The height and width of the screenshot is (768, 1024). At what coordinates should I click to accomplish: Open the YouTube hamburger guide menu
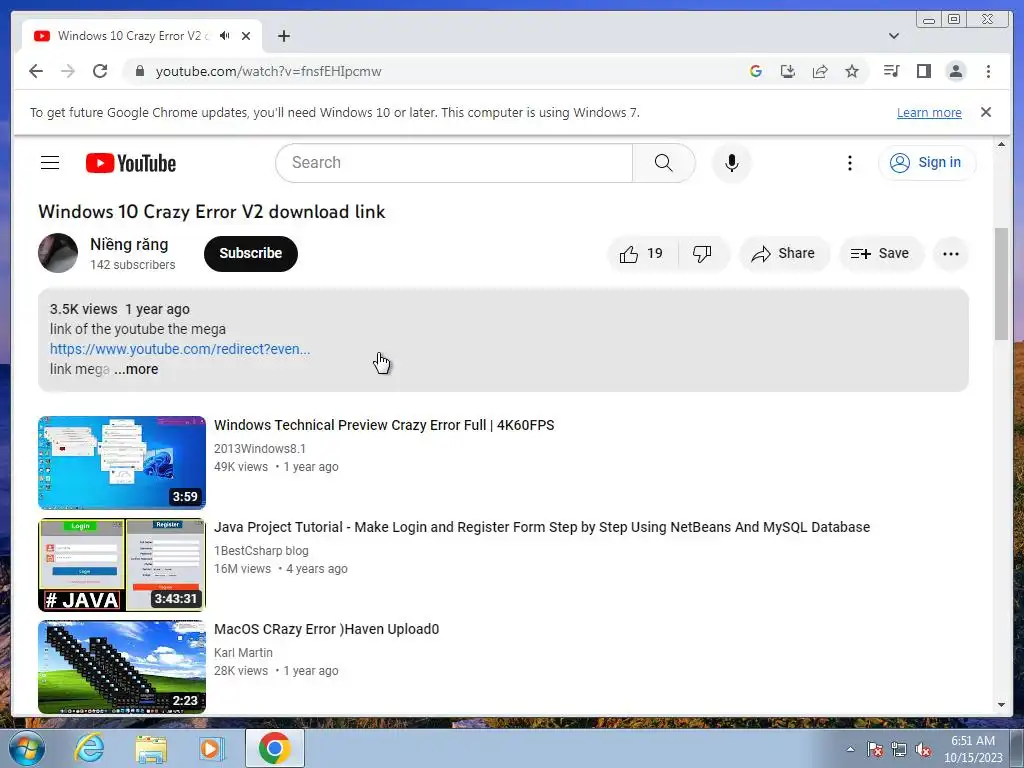click(50, 163)
